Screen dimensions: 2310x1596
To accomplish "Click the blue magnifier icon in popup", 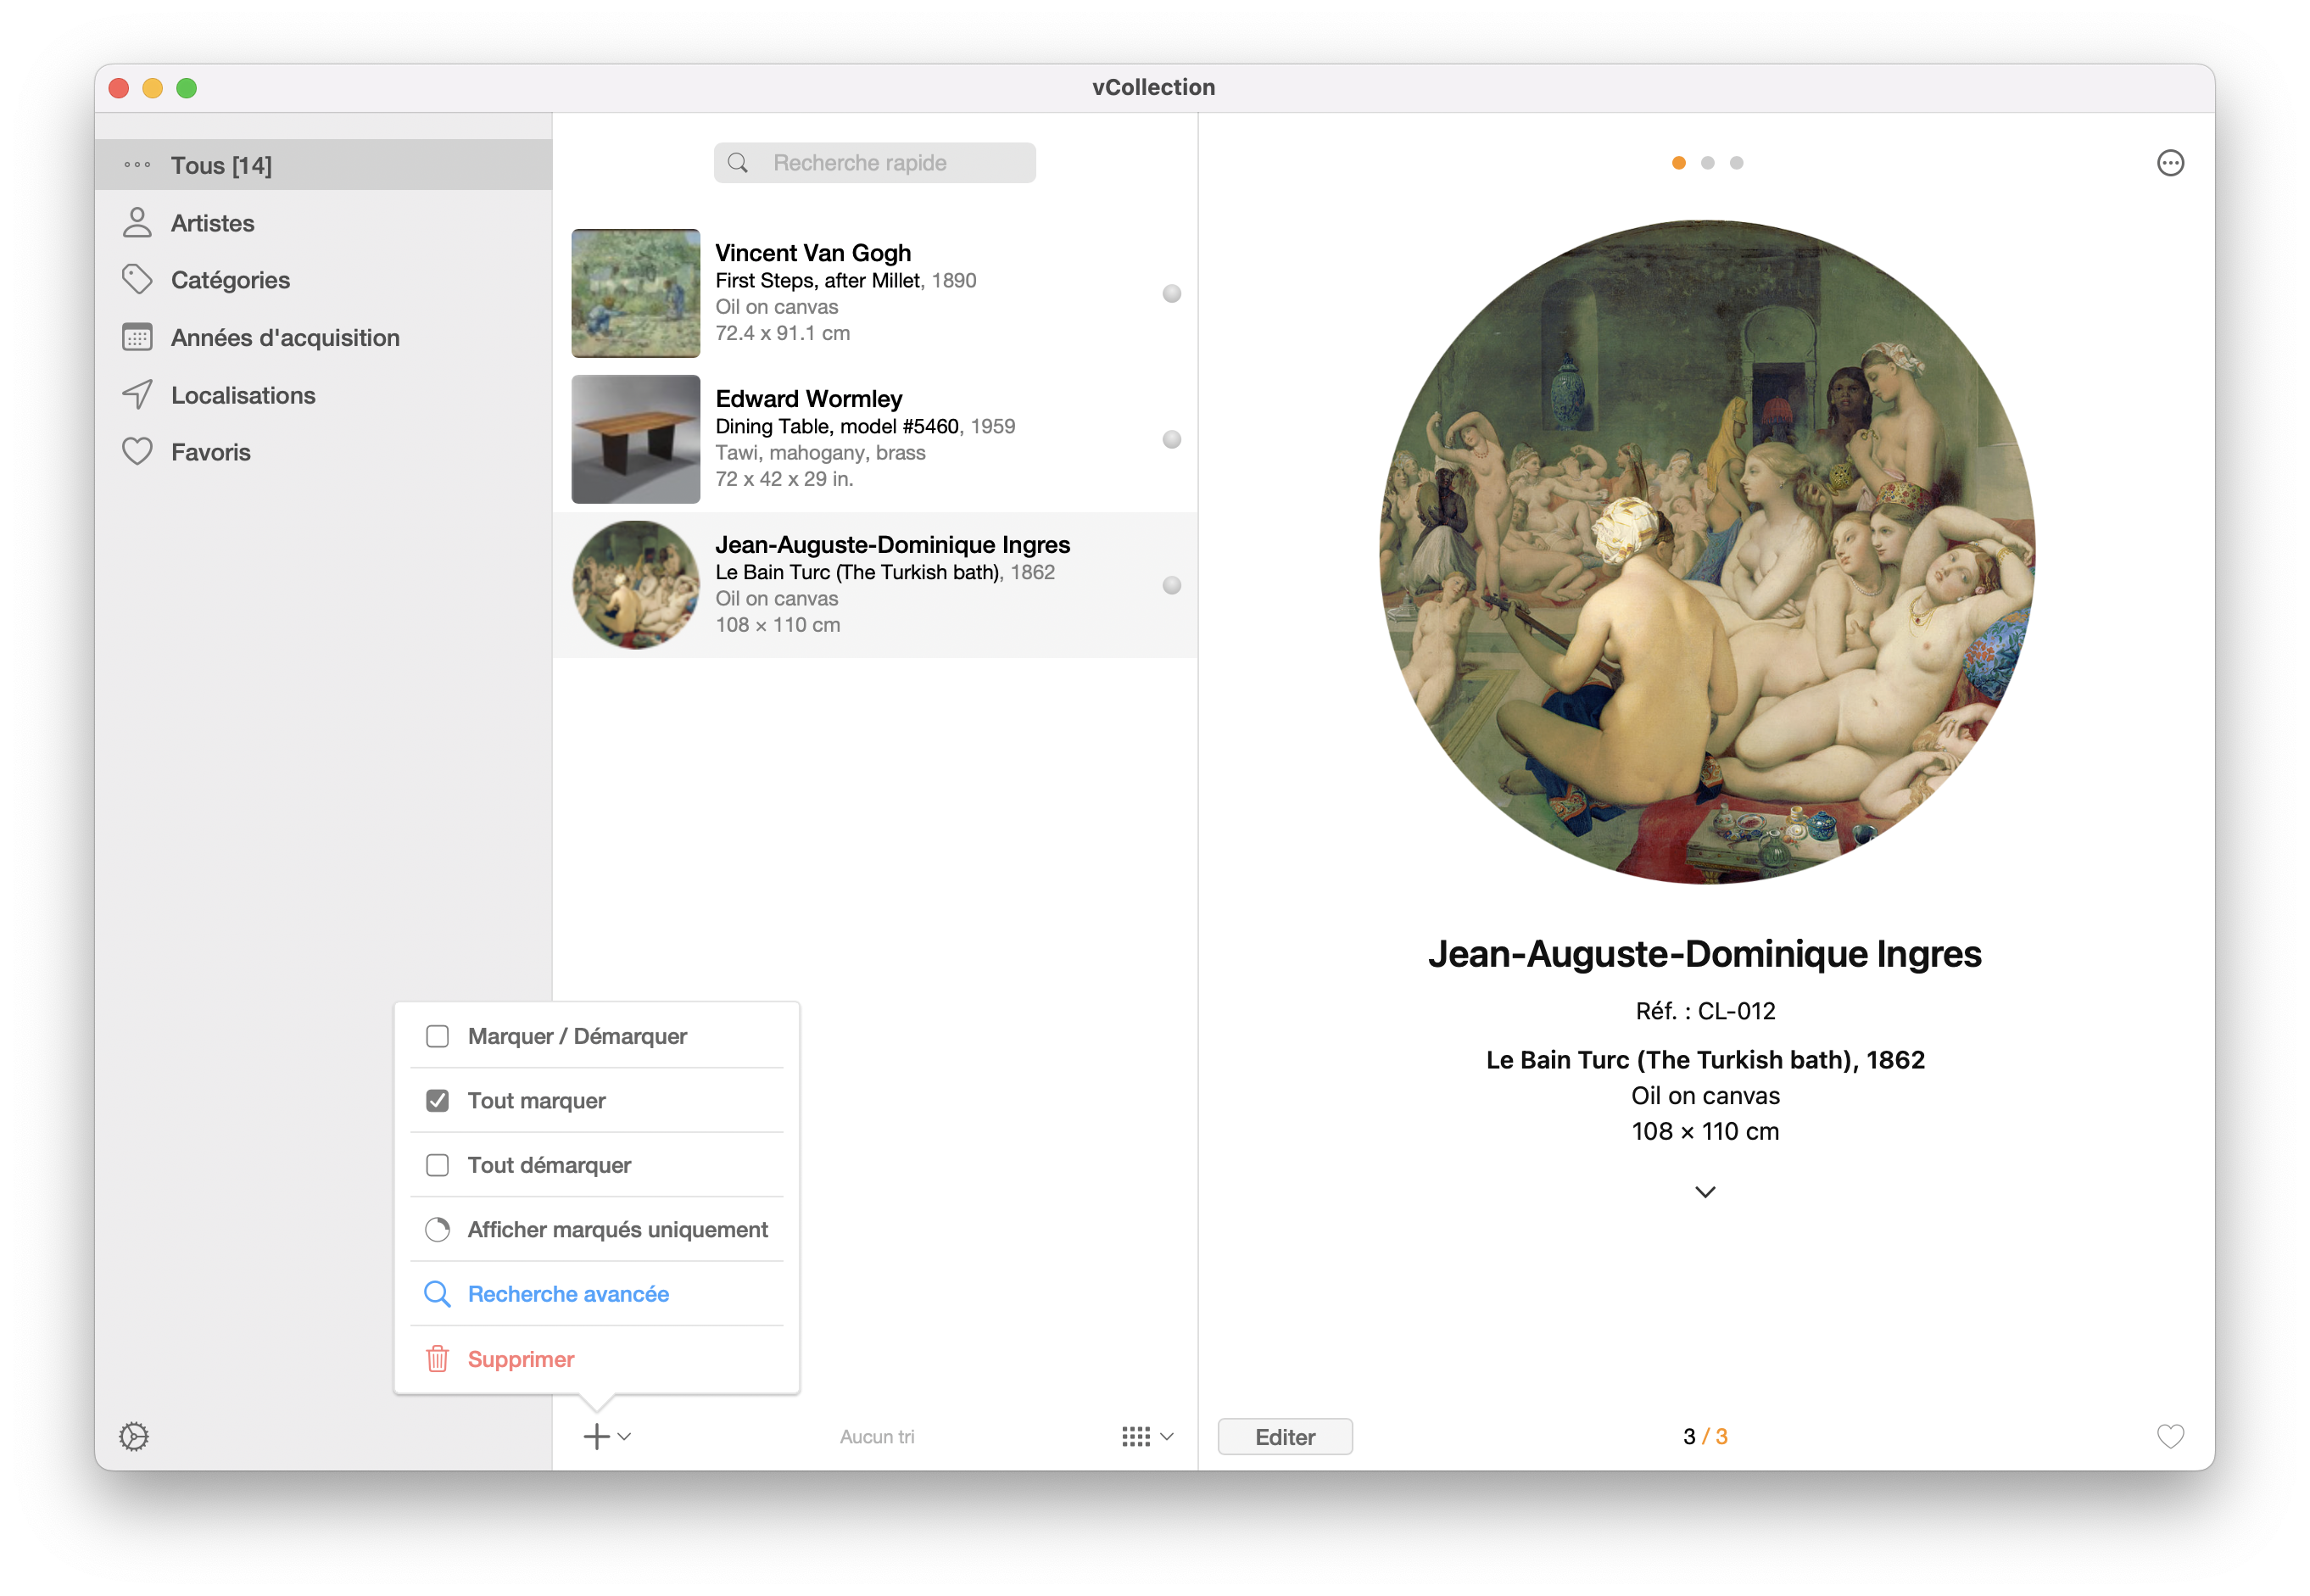I will click(437, 1294).
